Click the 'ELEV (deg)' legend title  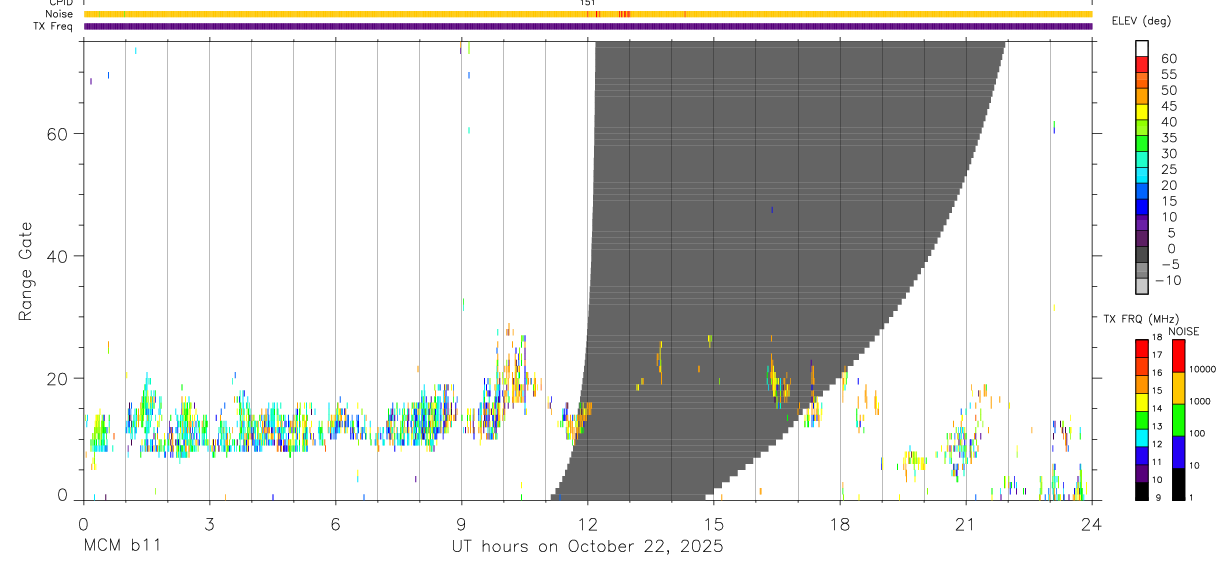(x=1141, y=21)
